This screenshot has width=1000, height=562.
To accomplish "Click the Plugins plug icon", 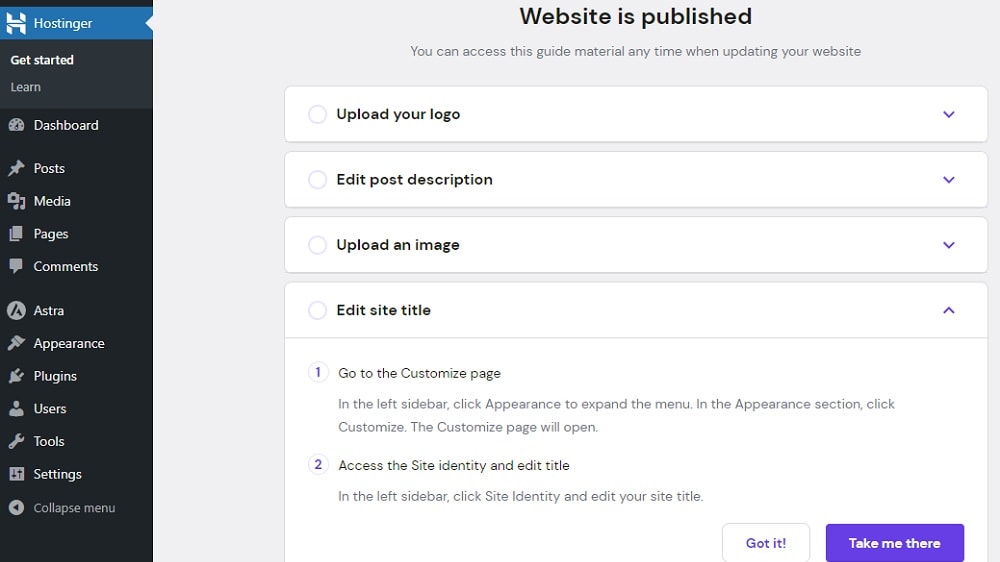I will (x=17, y=376).
